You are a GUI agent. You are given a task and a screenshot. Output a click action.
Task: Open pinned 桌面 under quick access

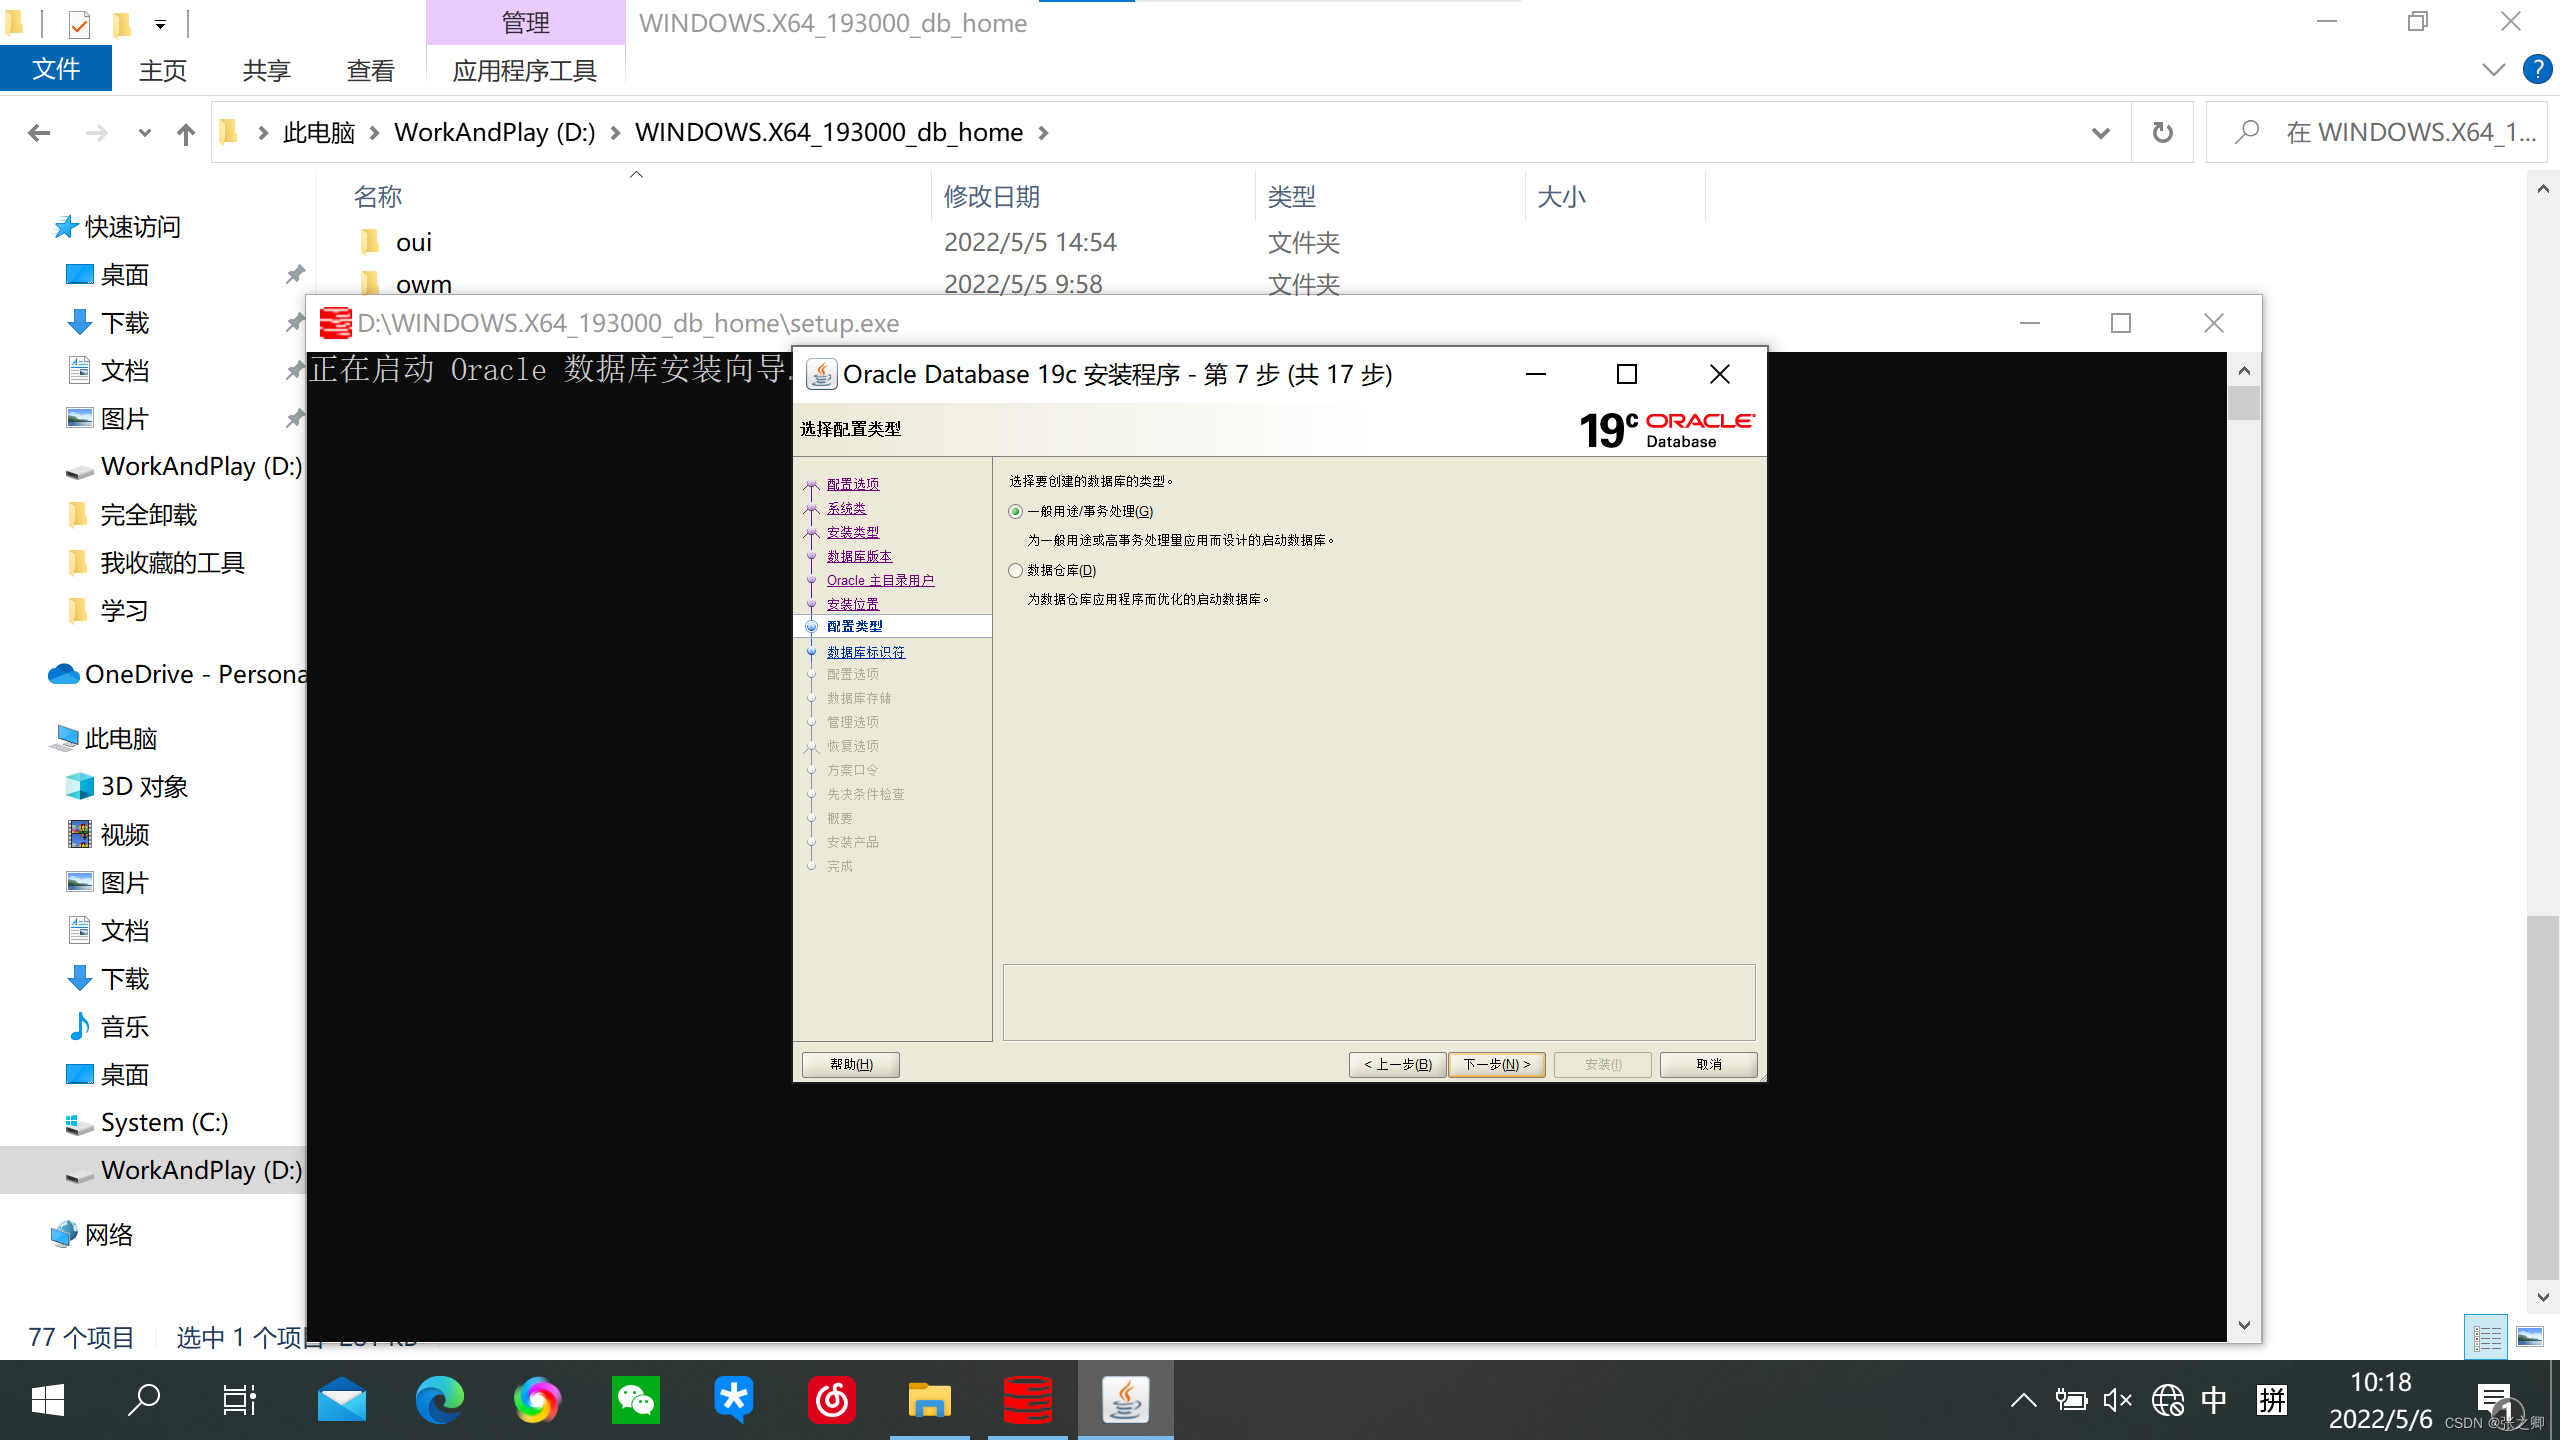108,275
